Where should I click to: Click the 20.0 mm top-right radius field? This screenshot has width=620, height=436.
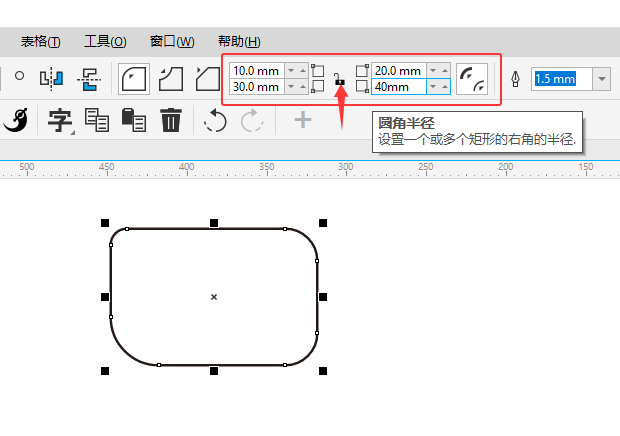coord(399,71)
